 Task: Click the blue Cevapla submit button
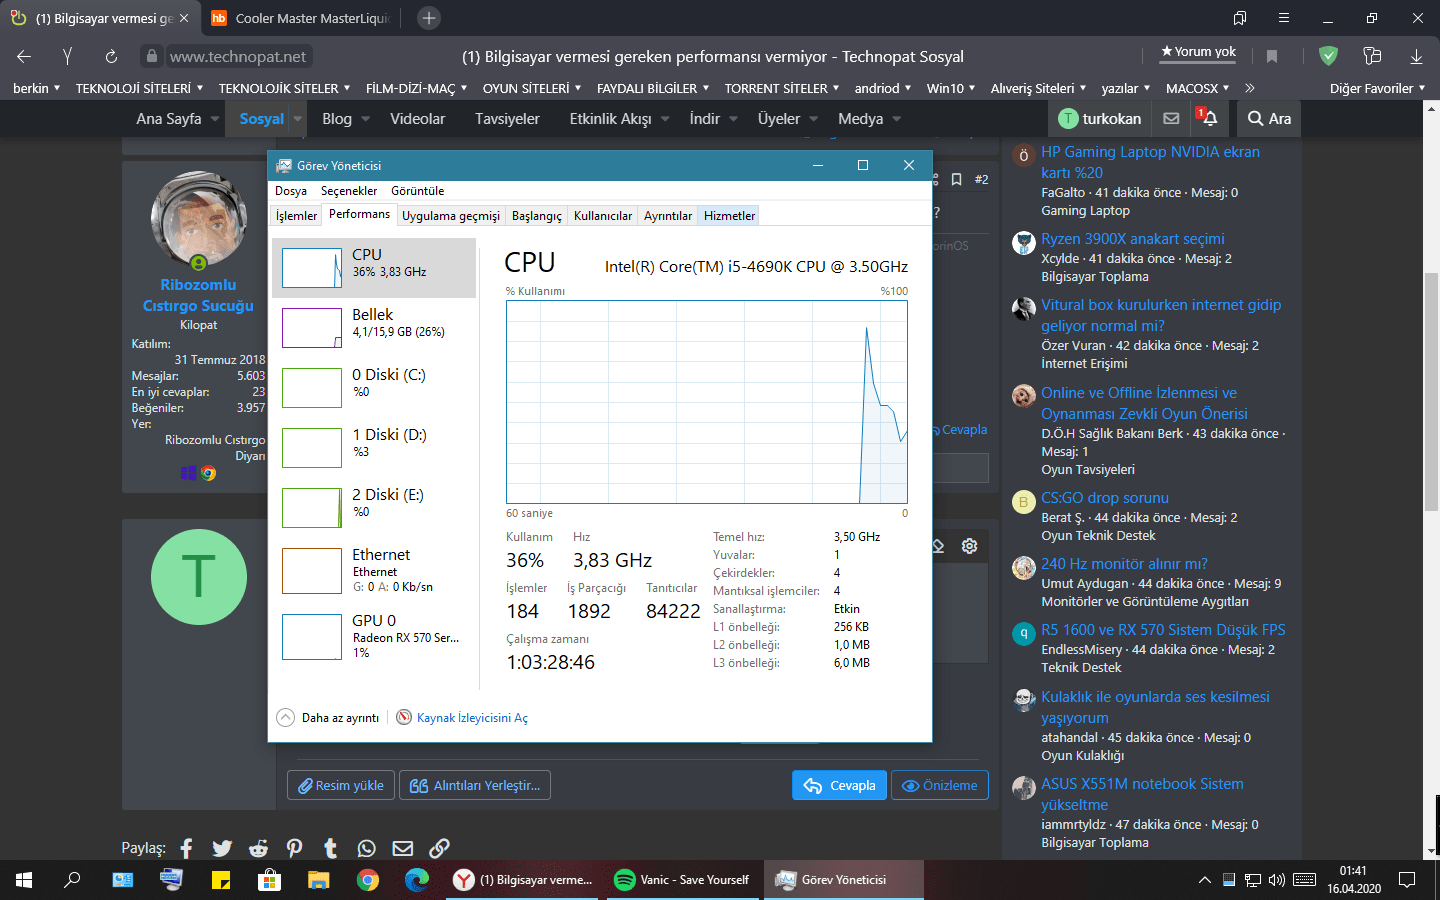839,785
